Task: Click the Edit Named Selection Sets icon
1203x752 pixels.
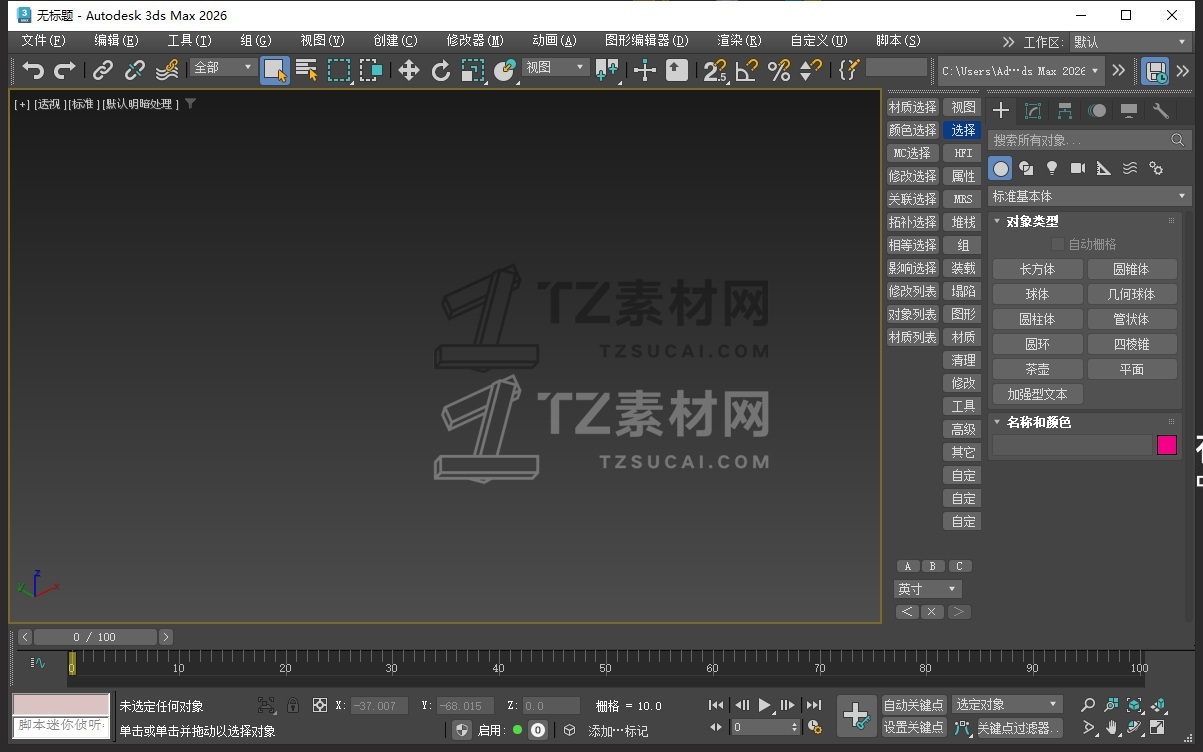Action: tap(849, 70)
